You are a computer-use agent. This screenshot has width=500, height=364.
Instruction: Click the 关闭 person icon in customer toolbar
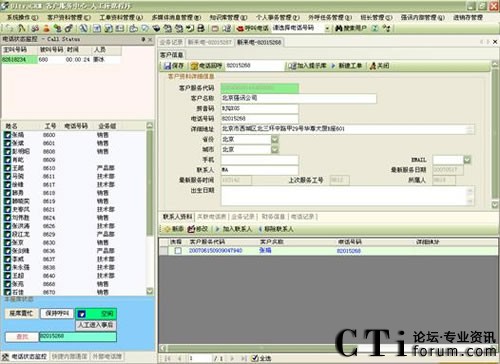tap(373, 66)
